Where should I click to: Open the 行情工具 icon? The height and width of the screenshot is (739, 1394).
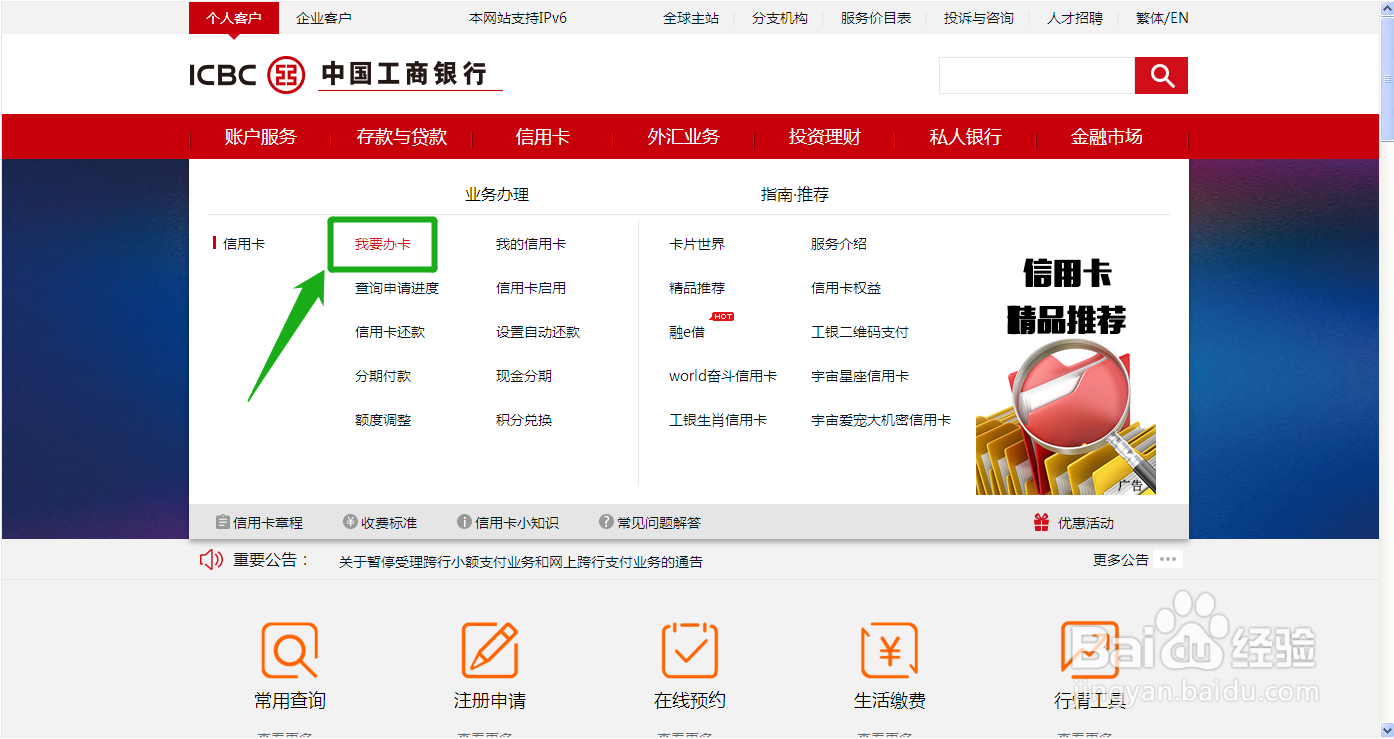1090,650
